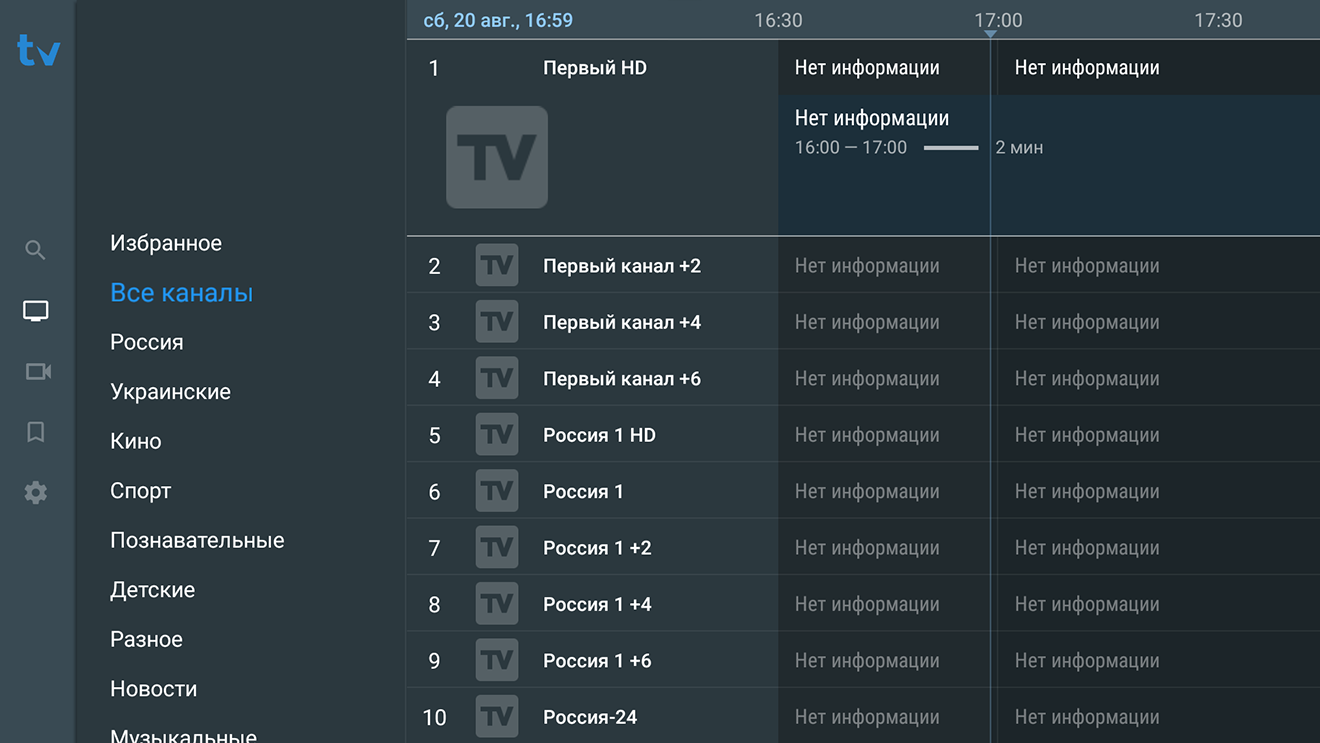Open the bookmarks icon in sidebar
This screenshot has width=1320, height=743.
36,432
